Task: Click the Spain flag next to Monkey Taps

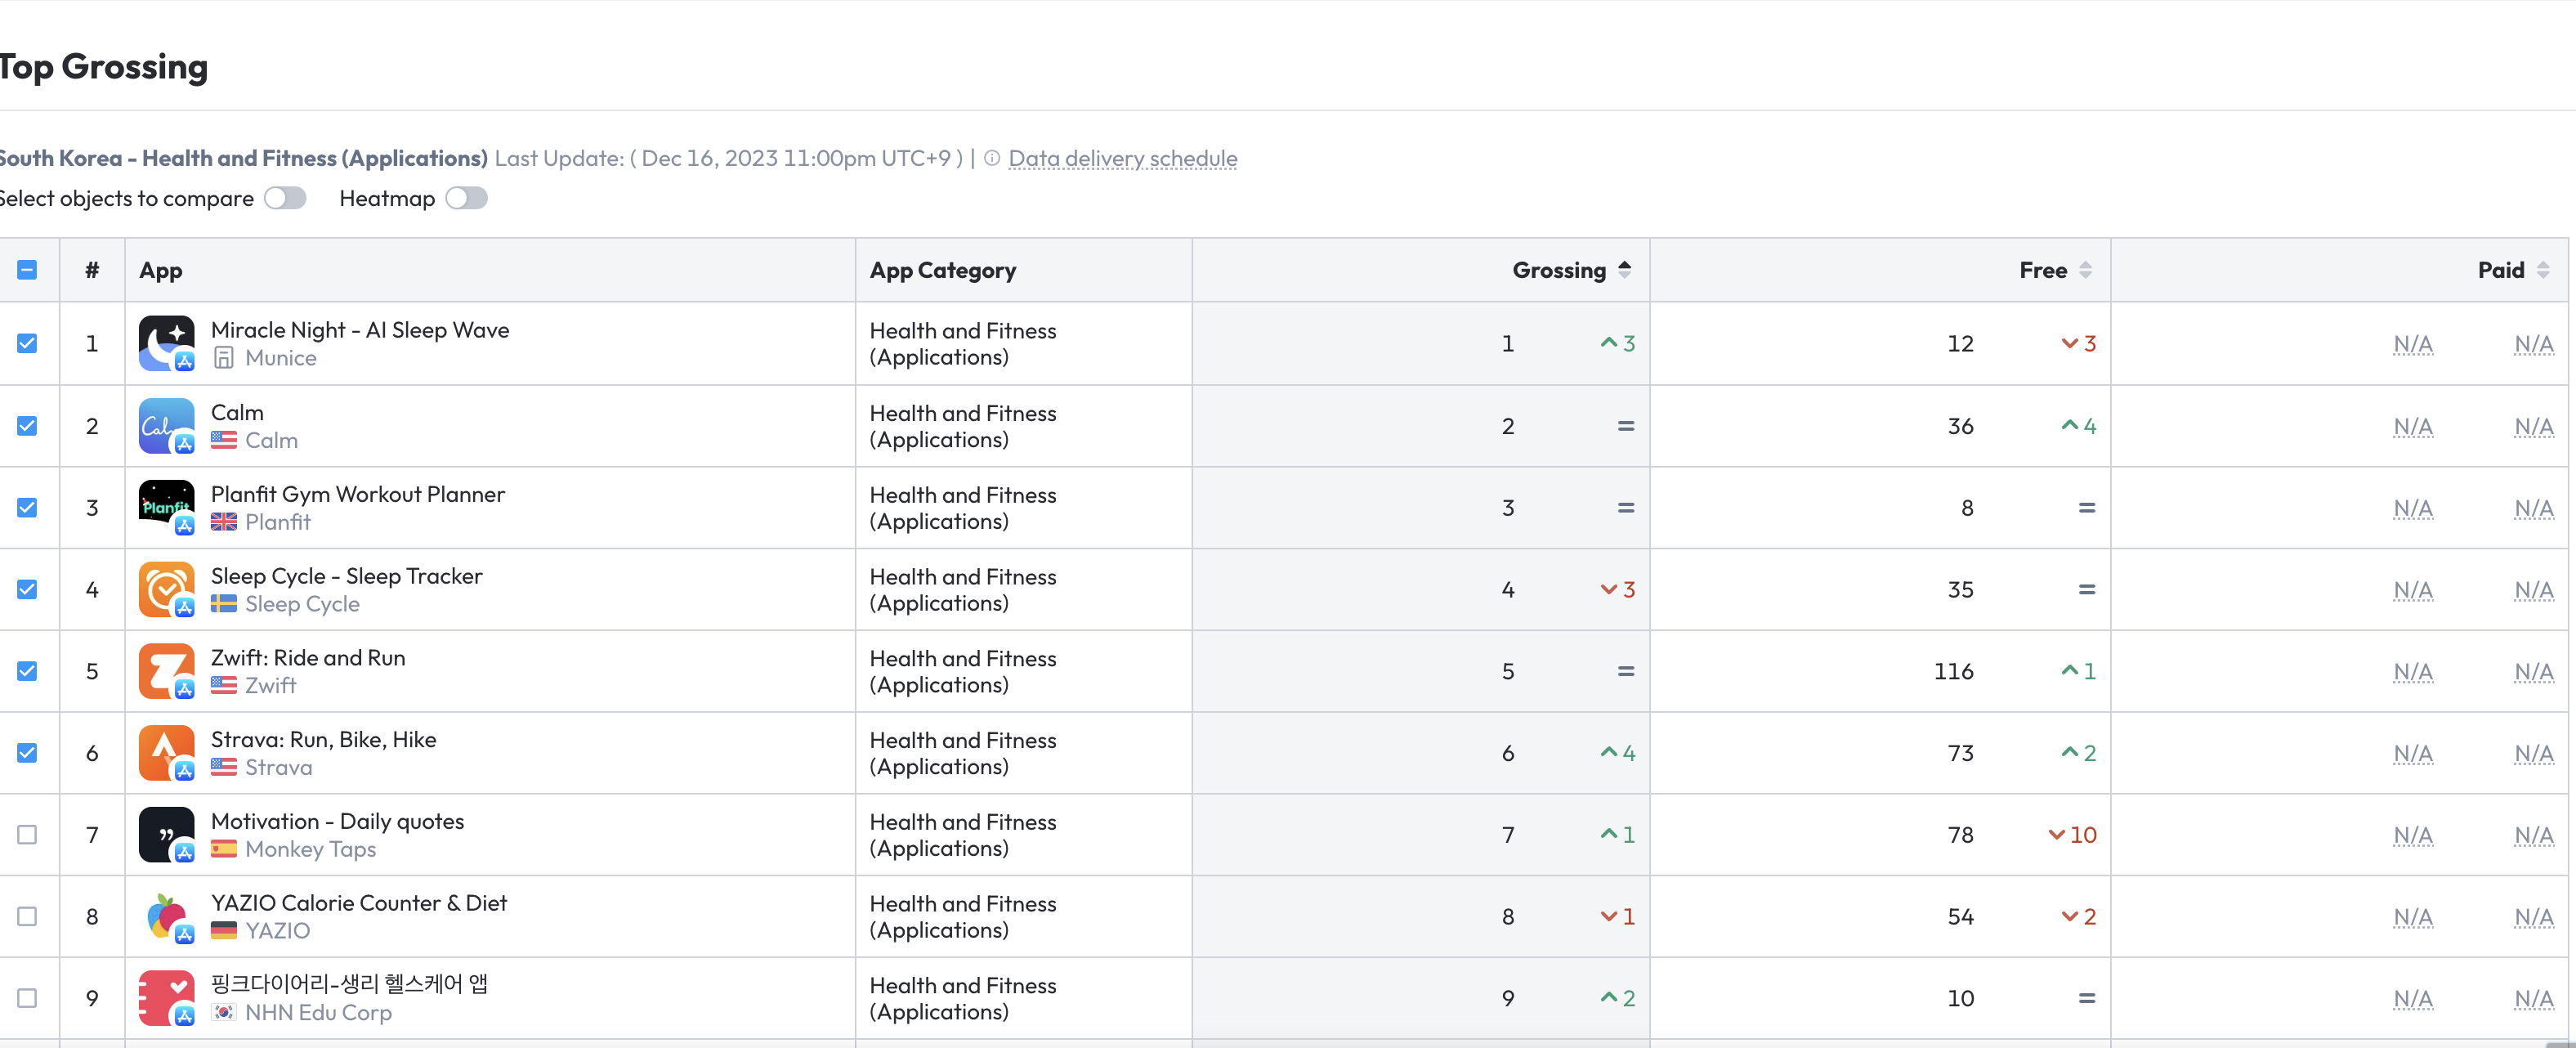Action: pyautogui.click(x=224, y=849)
